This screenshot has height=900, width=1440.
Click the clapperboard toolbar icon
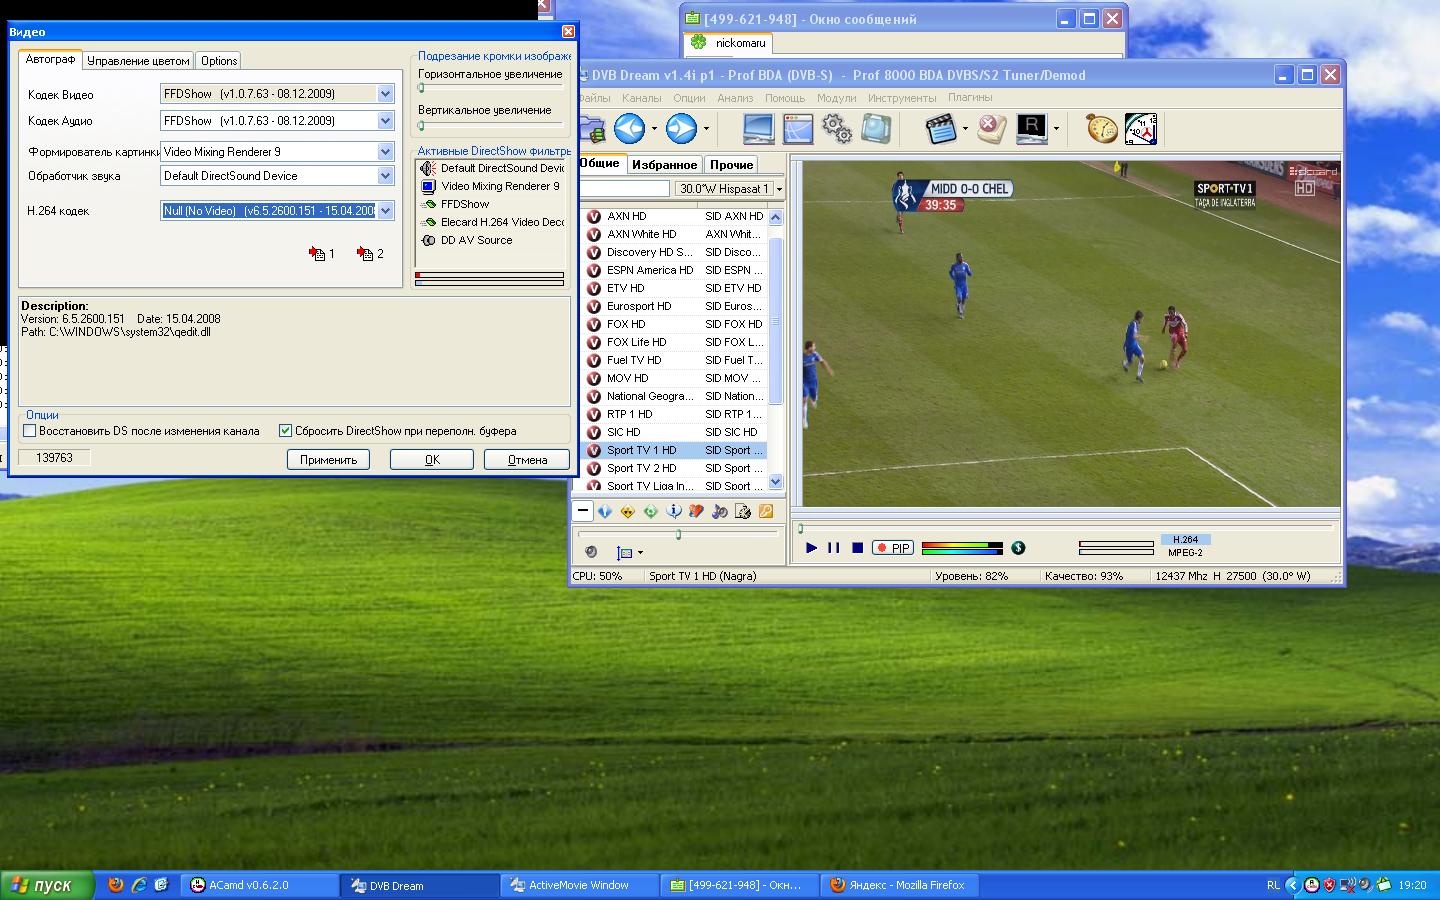[940, 128]
